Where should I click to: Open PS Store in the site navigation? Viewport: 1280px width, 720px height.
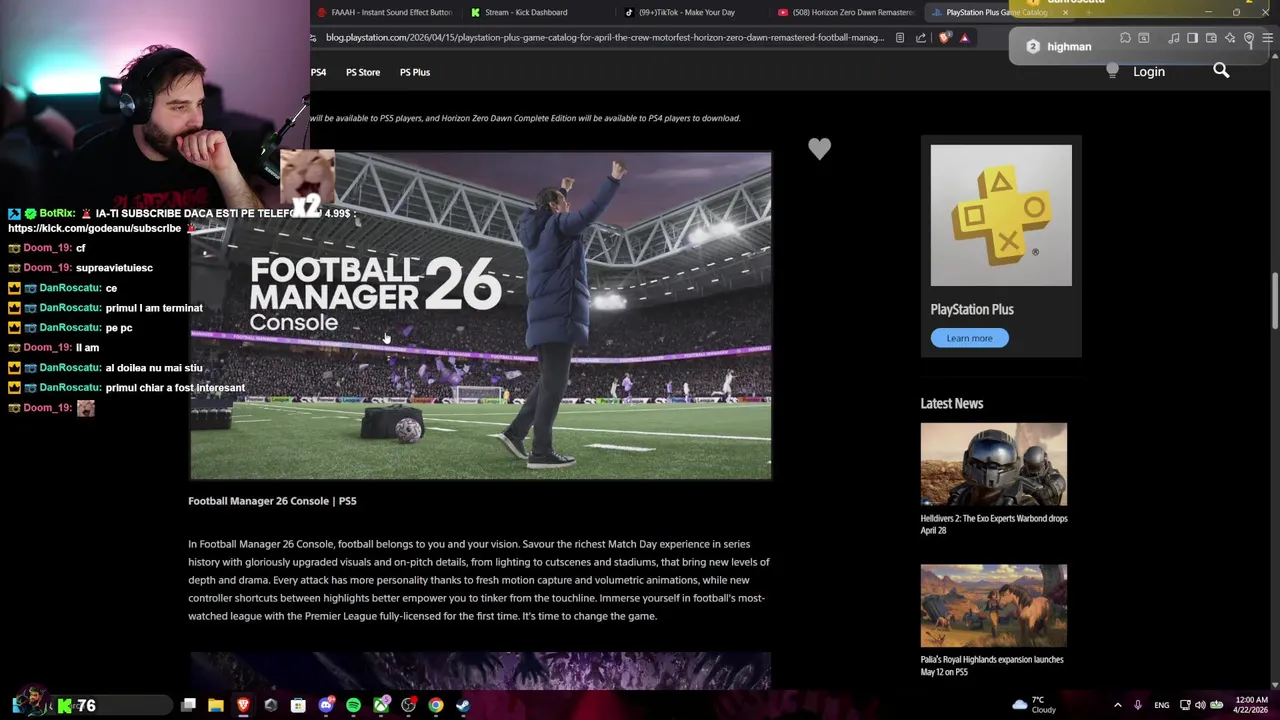click(x=363, y=72)
